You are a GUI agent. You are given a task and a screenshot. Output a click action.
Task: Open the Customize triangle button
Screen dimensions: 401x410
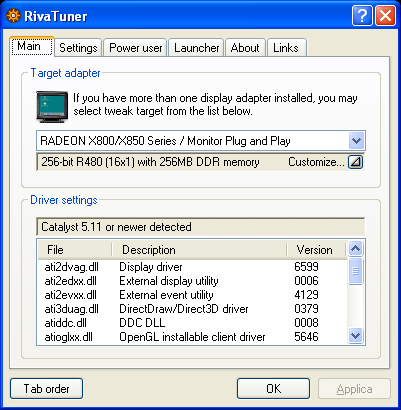[355, 162]
